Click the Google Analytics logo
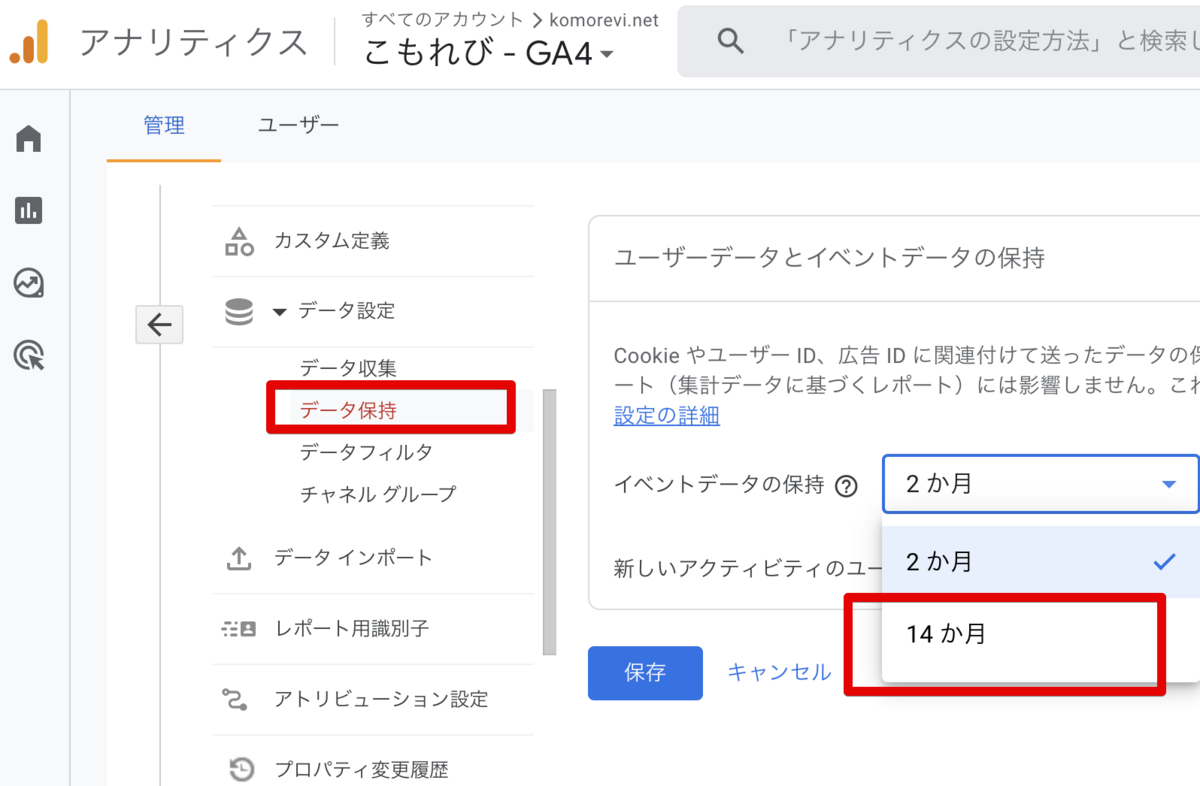The width and height of the screenshot is (1200, 786). coord(29,43)
